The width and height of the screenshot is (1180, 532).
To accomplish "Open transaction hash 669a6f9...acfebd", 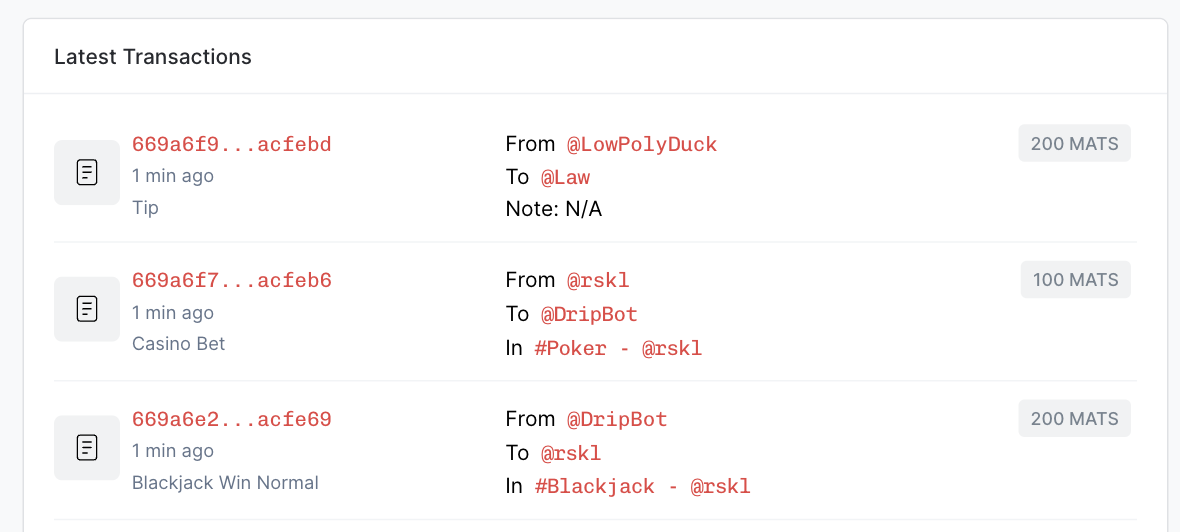I will coord(232,144).
